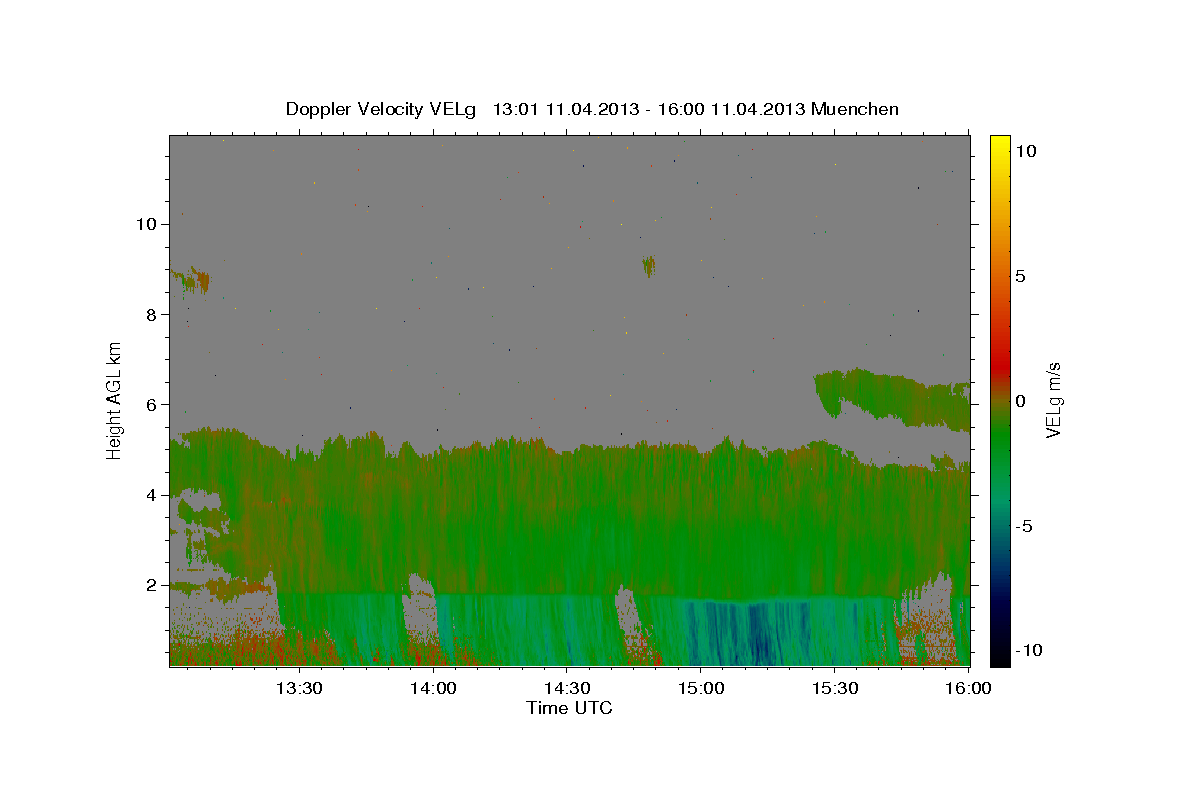
Task: Click the colorbar value -5
Action: 1023,526
